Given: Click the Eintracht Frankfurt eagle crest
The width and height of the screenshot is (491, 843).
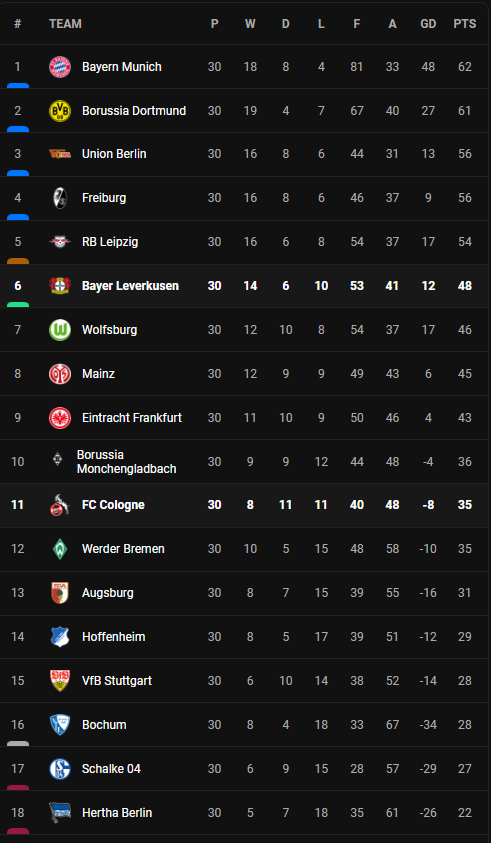Looking at the screenshot, I should coord(60,418).
